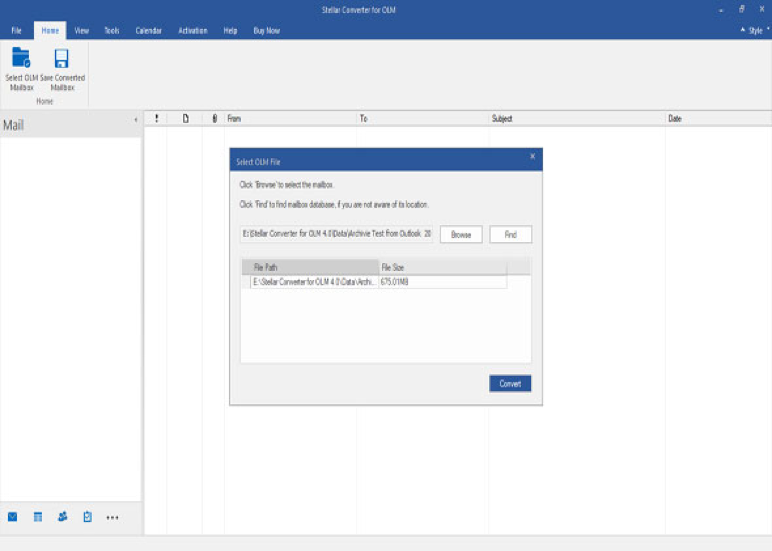Screen dimensions: 772x551
Task: Open the View tab
Action: point(82,31)
